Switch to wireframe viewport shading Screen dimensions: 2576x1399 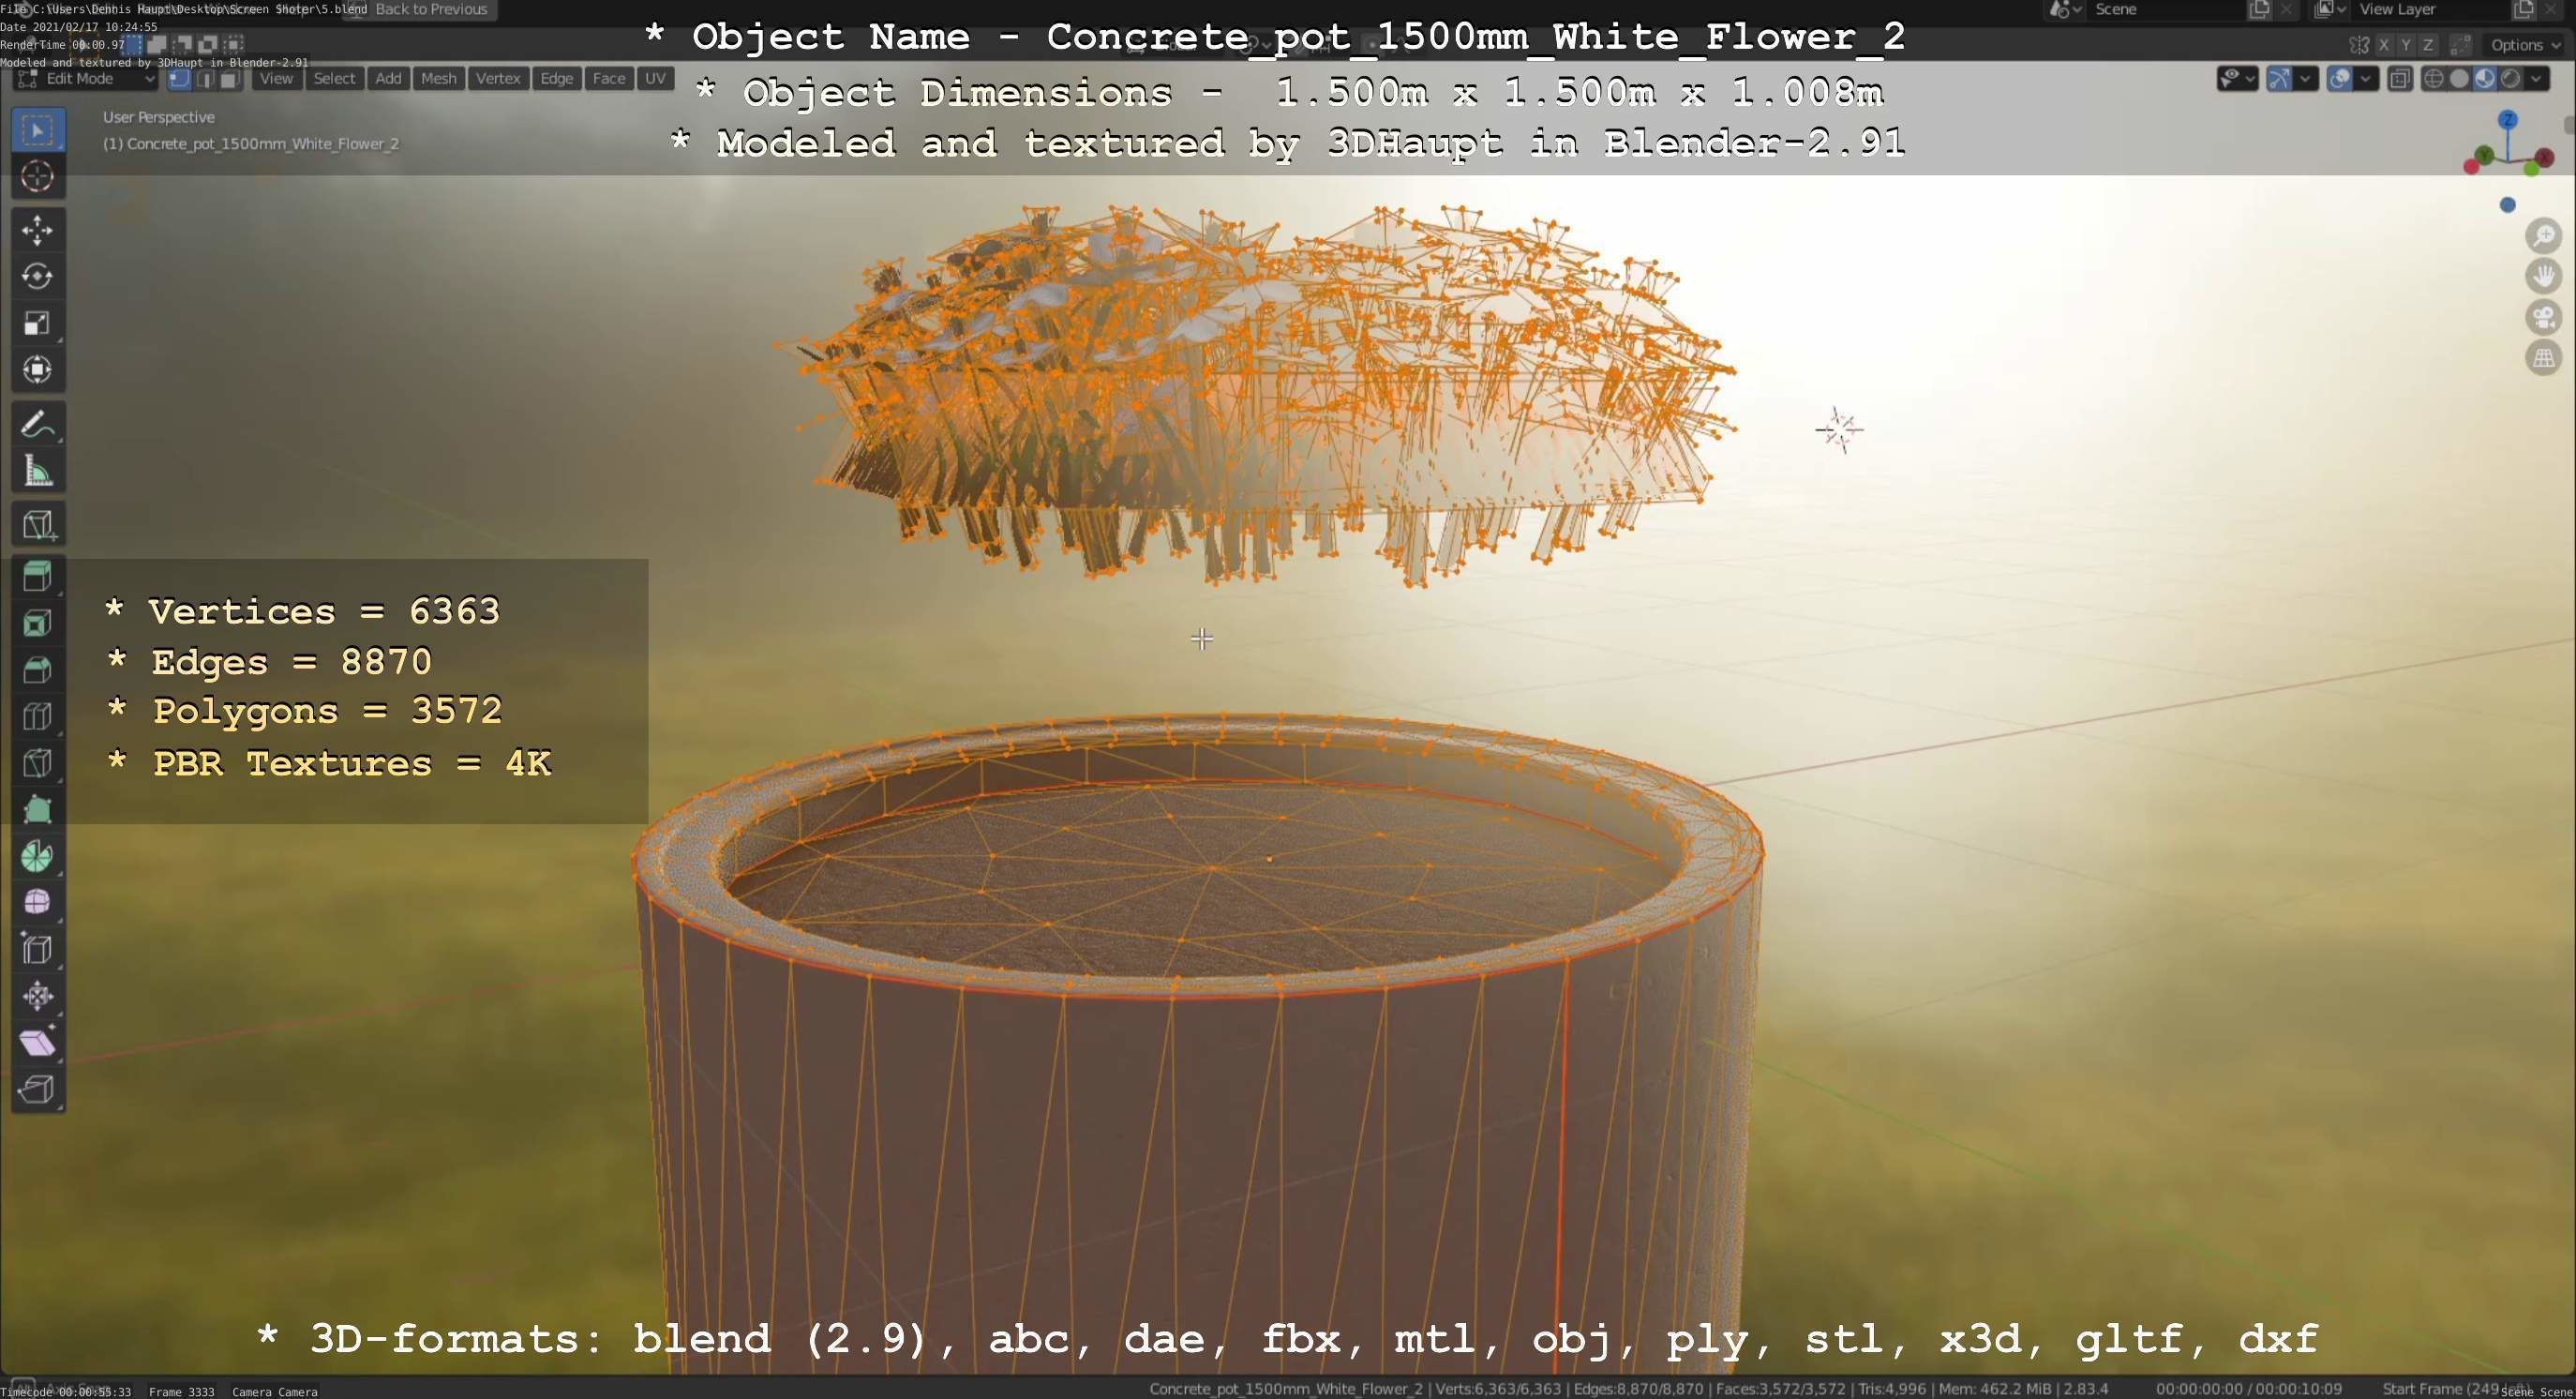2434,79
